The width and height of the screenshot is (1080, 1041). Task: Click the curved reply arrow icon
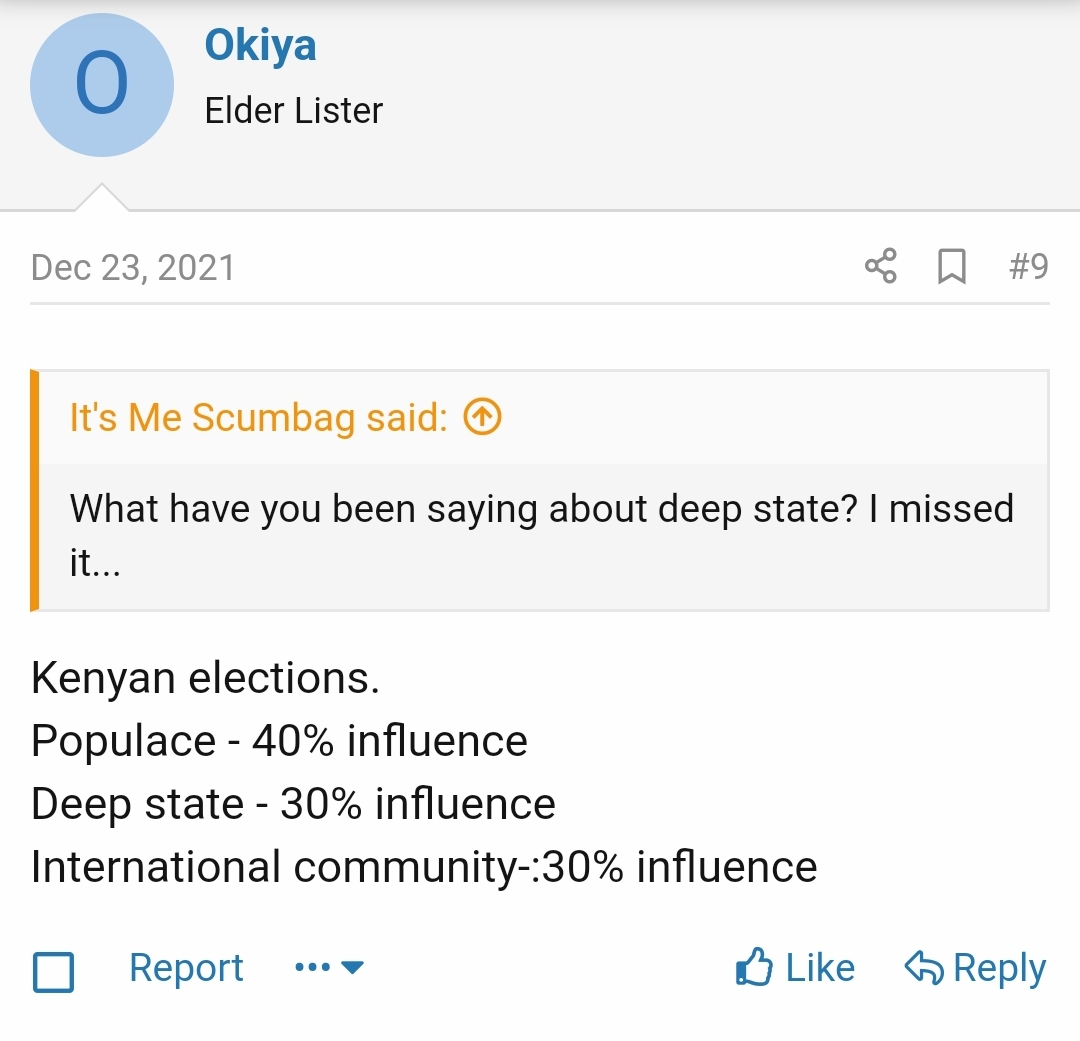pos(924,968)
